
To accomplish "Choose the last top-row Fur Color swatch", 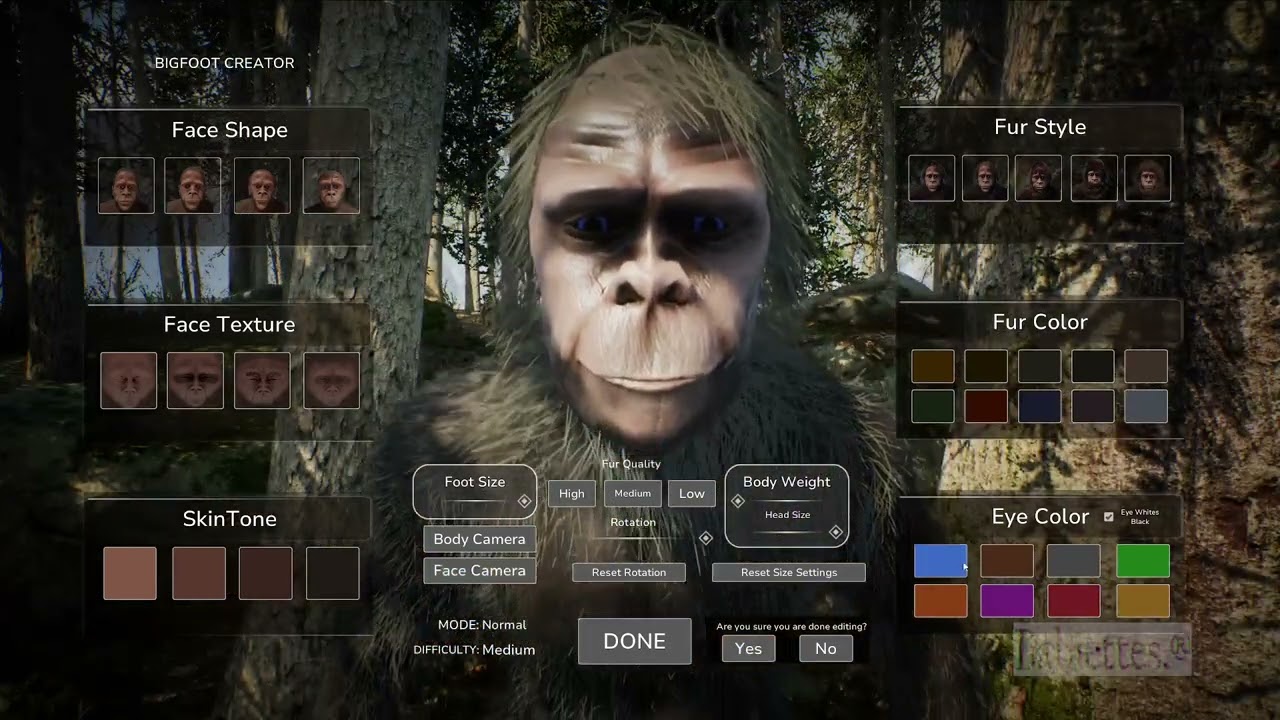I will tap(1146, 366).
